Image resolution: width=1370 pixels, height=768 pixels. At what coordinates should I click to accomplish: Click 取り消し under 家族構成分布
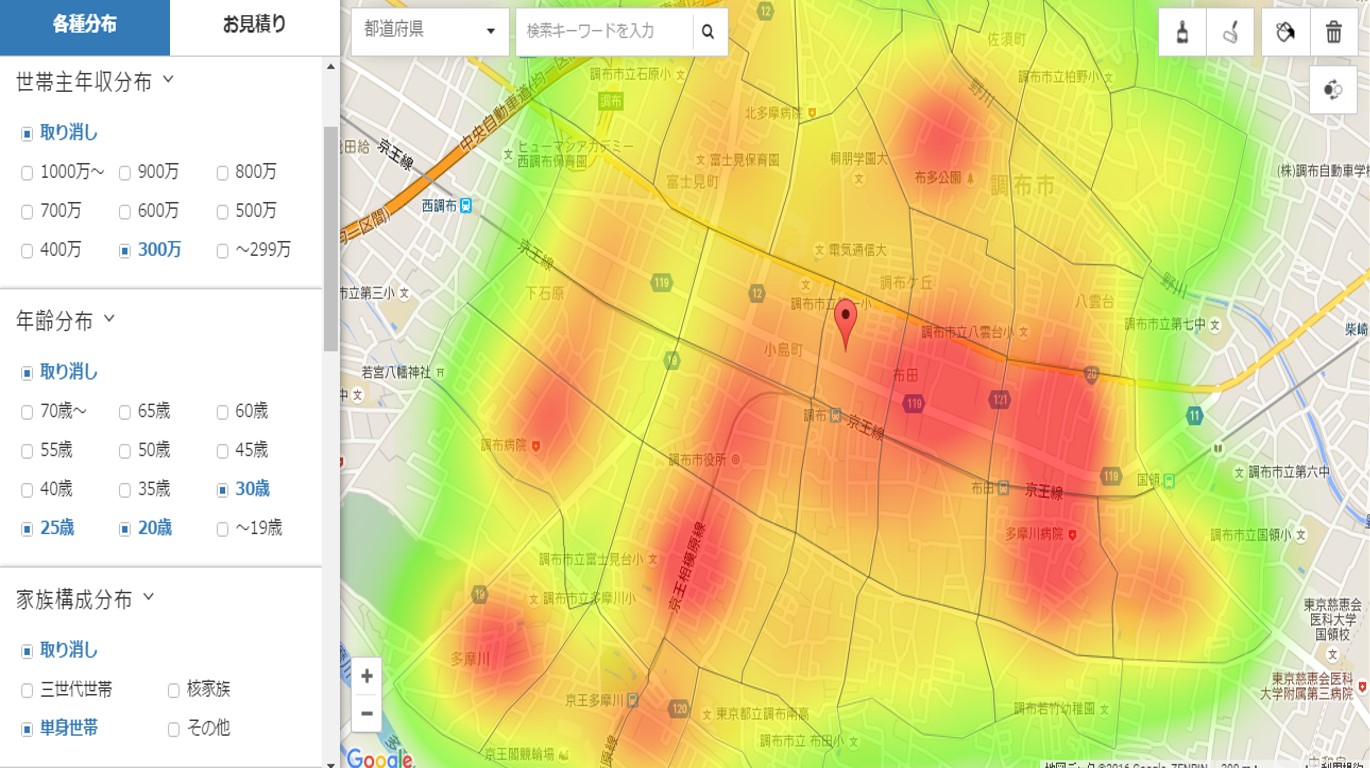click(69, 650)
